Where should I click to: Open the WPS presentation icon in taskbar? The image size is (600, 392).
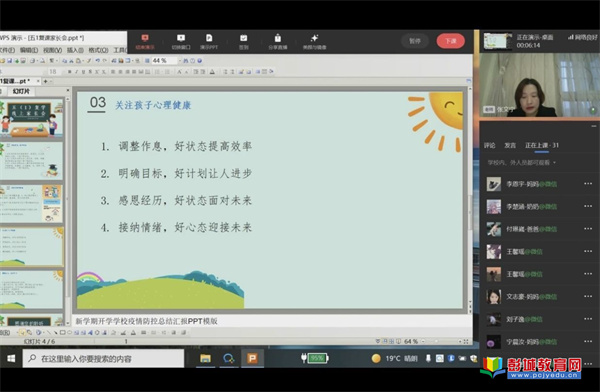click(x=252, y=358)
